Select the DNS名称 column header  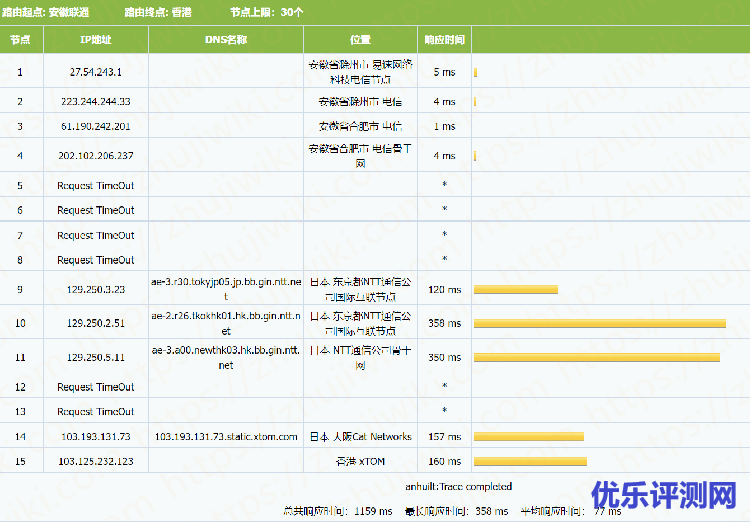(x=226, y=40)
